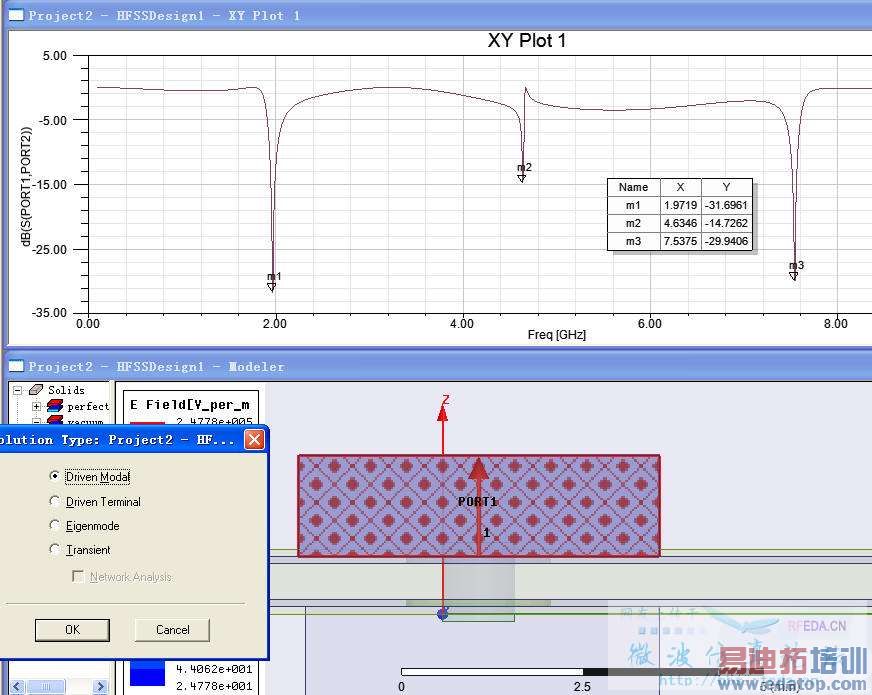Click the XY Plot 1 chart title
Image resolution: width=872 pixels, height=695 pixels.
coord(527,41)
